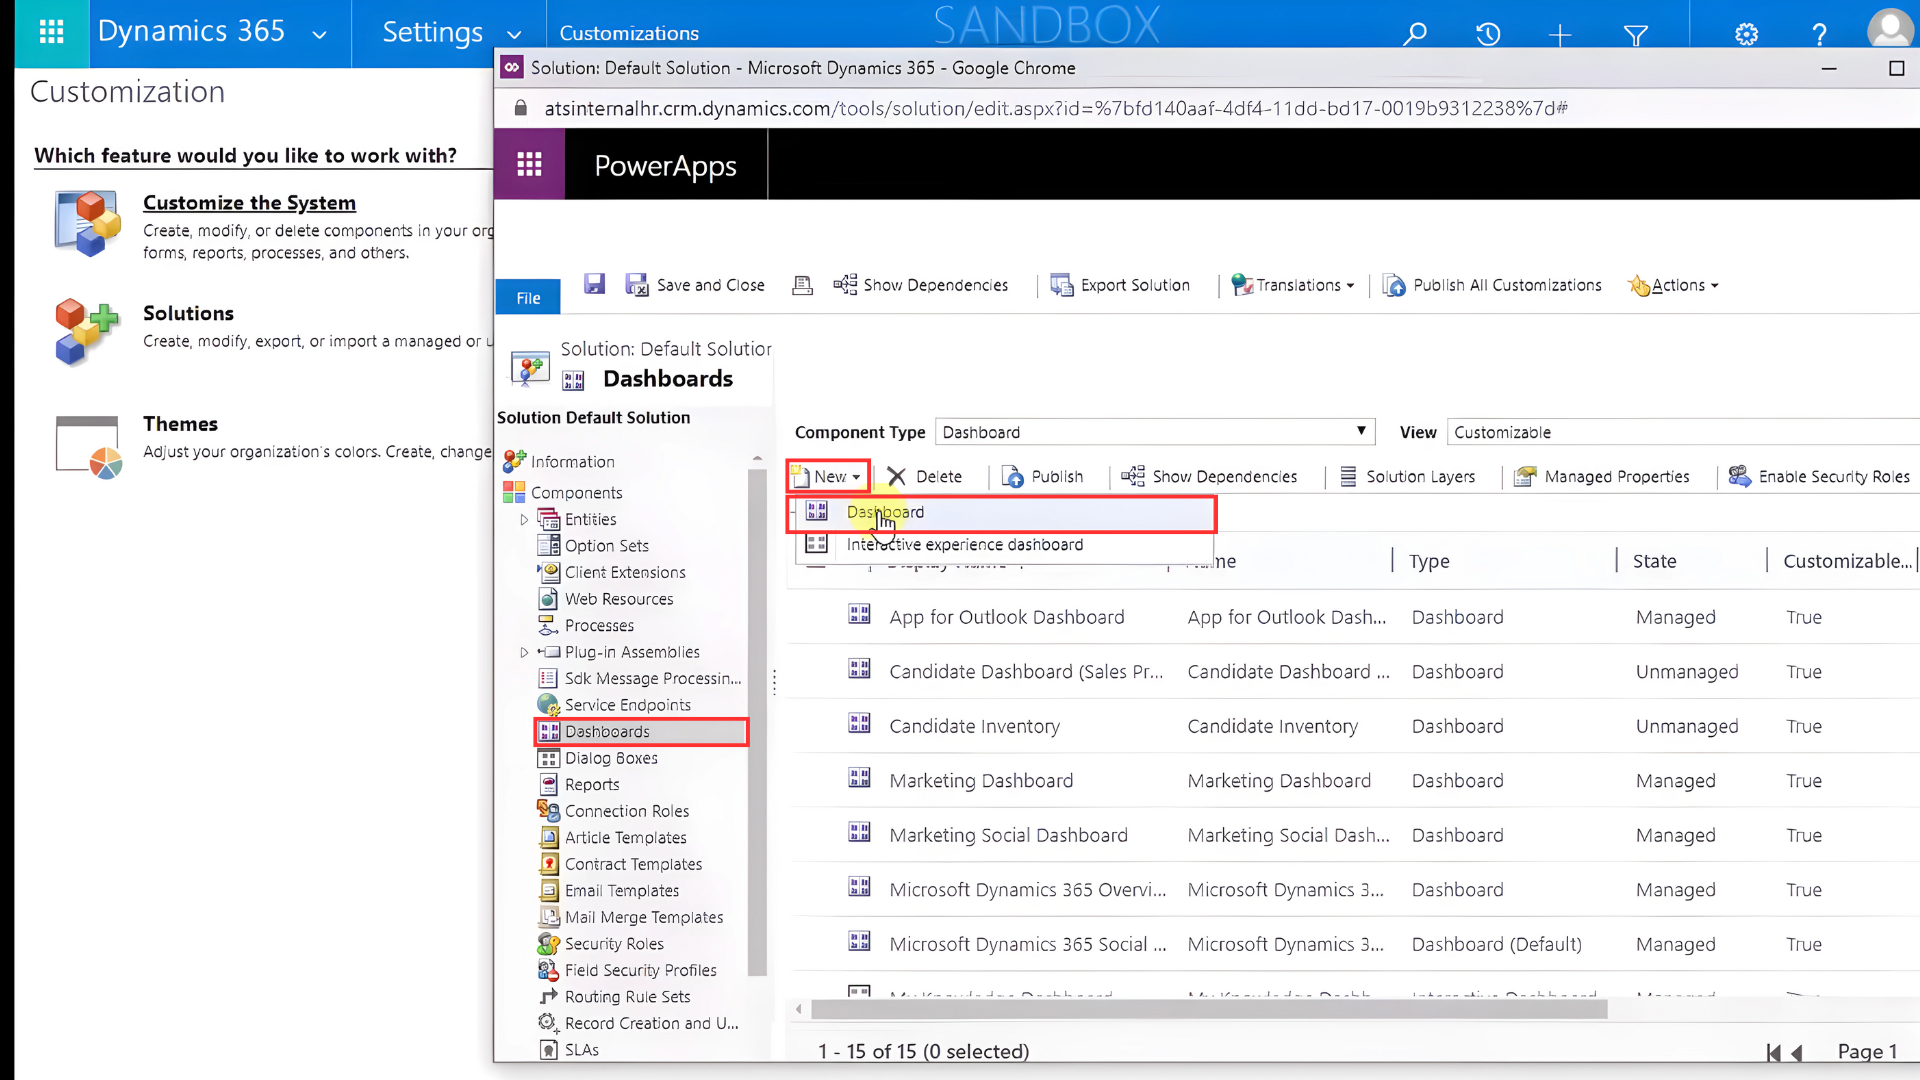Open the File tab
1920x1080 pixels.
click(x=528, y=298)
